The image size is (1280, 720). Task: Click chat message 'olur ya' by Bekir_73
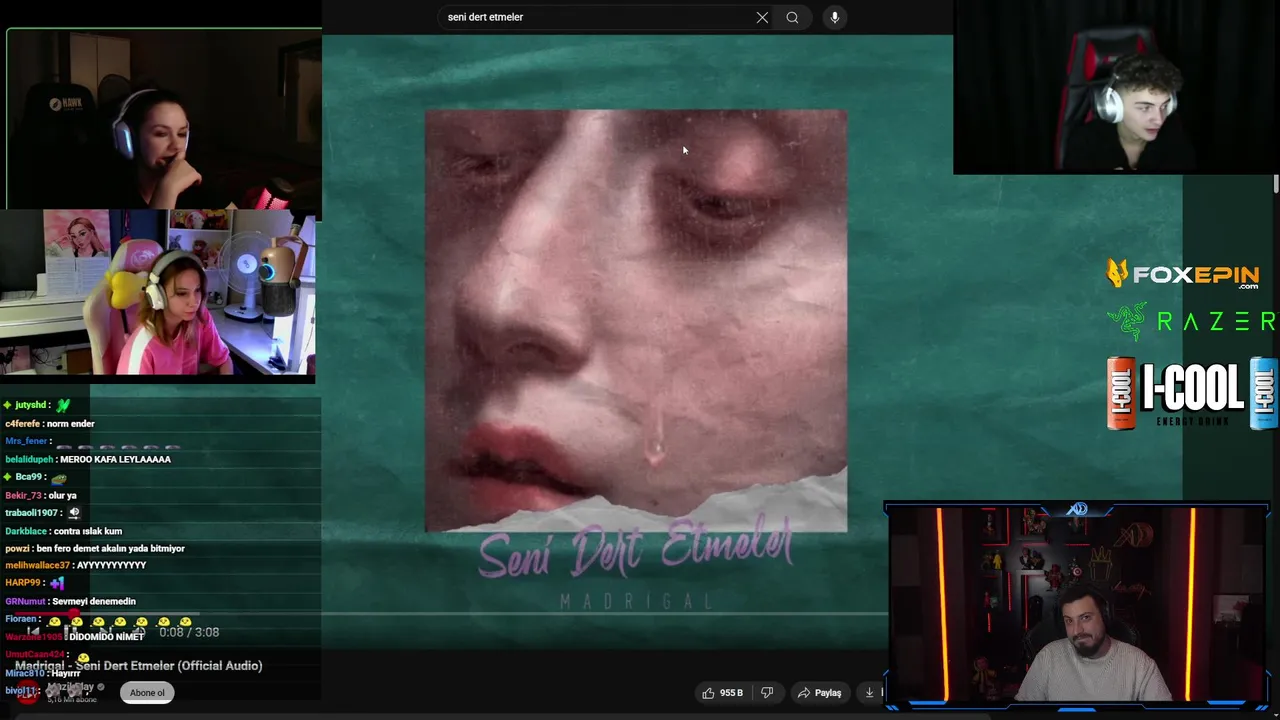[x=63, y=495]
